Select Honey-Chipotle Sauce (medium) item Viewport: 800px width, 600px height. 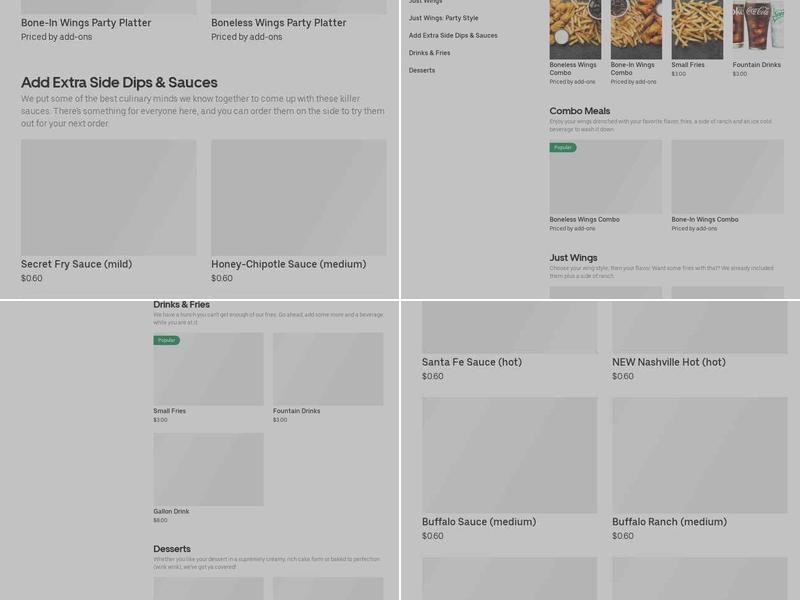[x=298, y=197]
